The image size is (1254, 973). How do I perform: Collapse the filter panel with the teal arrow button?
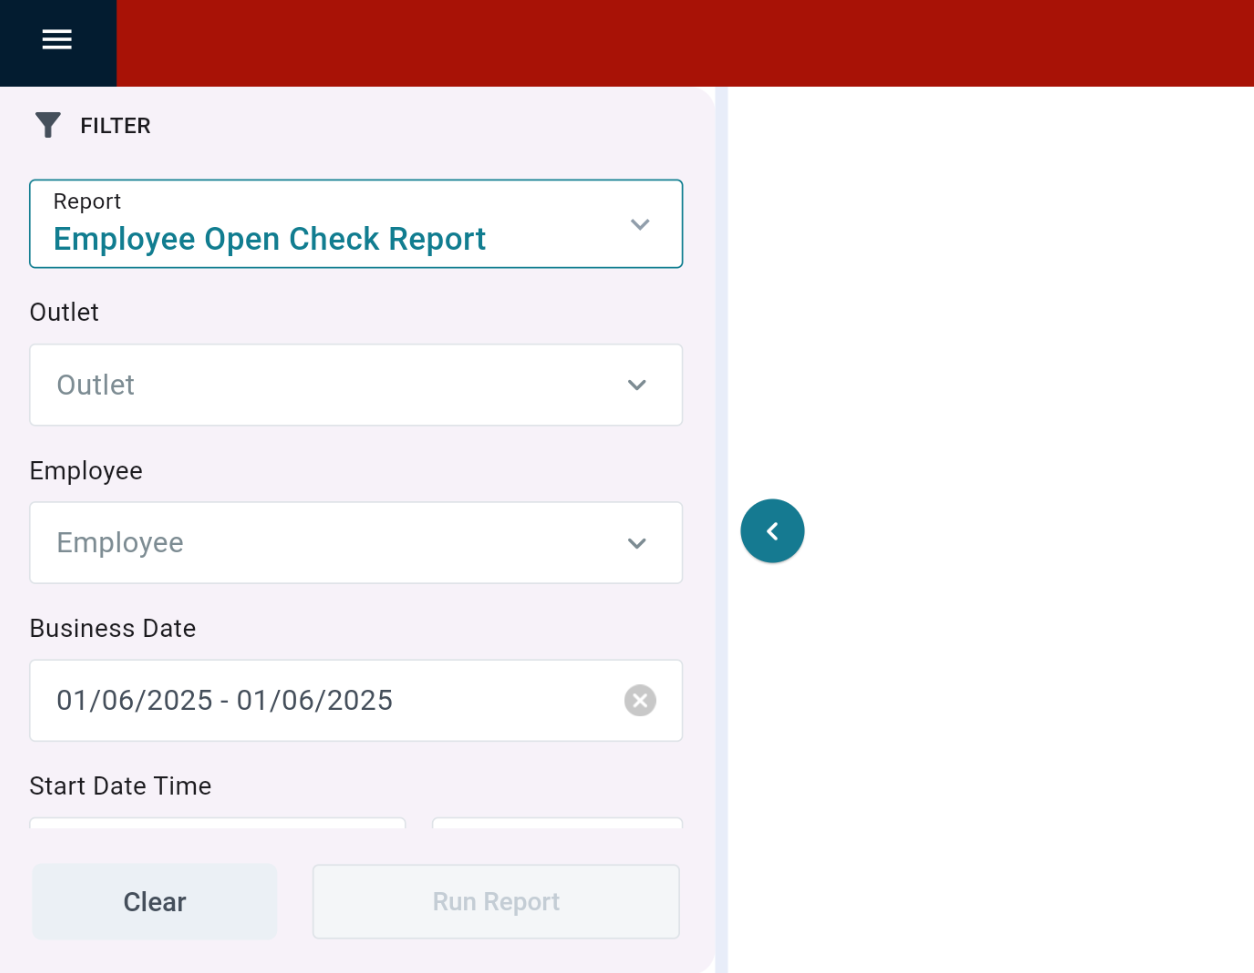click(x=772, y=531)
